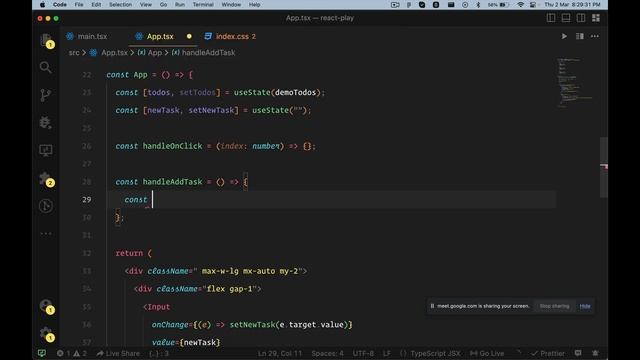This screenshot has height=360, width=640.
Task: Click the editor minimap
Action: click(x=575, y=83)
